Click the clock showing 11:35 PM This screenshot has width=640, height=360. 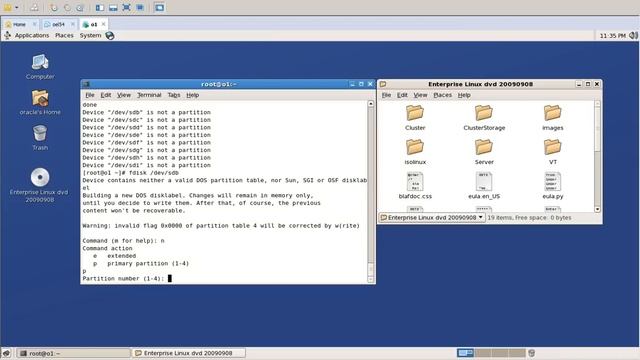[612, 36]
